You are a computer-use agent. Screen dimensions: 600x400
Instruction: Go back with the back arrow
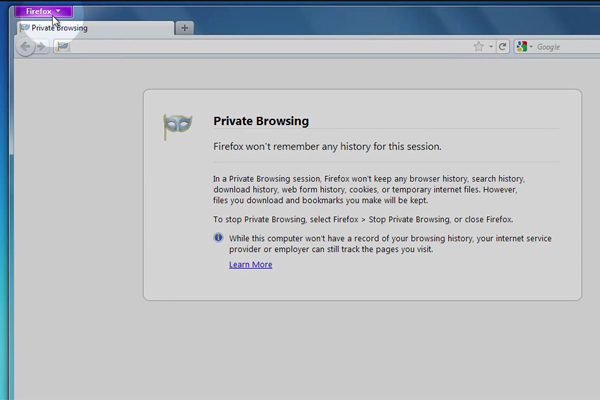click(25, 47)
